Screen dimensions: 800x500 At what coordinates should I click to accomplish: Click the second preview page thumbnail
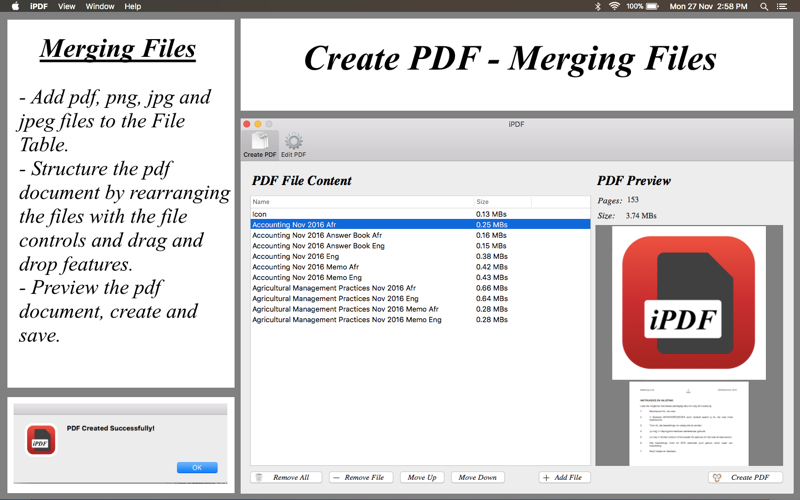pyautogui.click(x=689, y=423)
